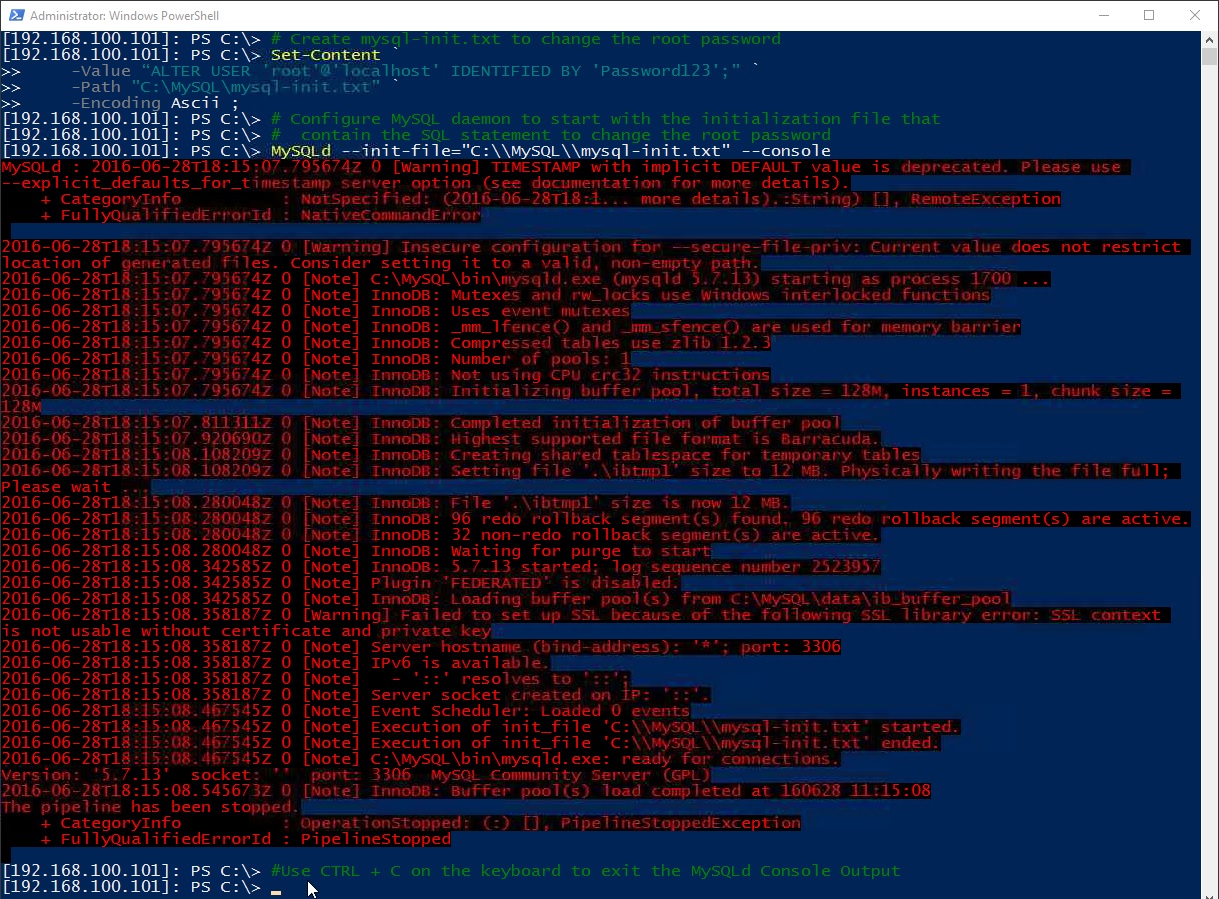The width and height of the screenshot is (1219, 899).
Task: Click 'FullyQualifiedErrorId : NativeCommandError' line
Action: pos(261,215)
